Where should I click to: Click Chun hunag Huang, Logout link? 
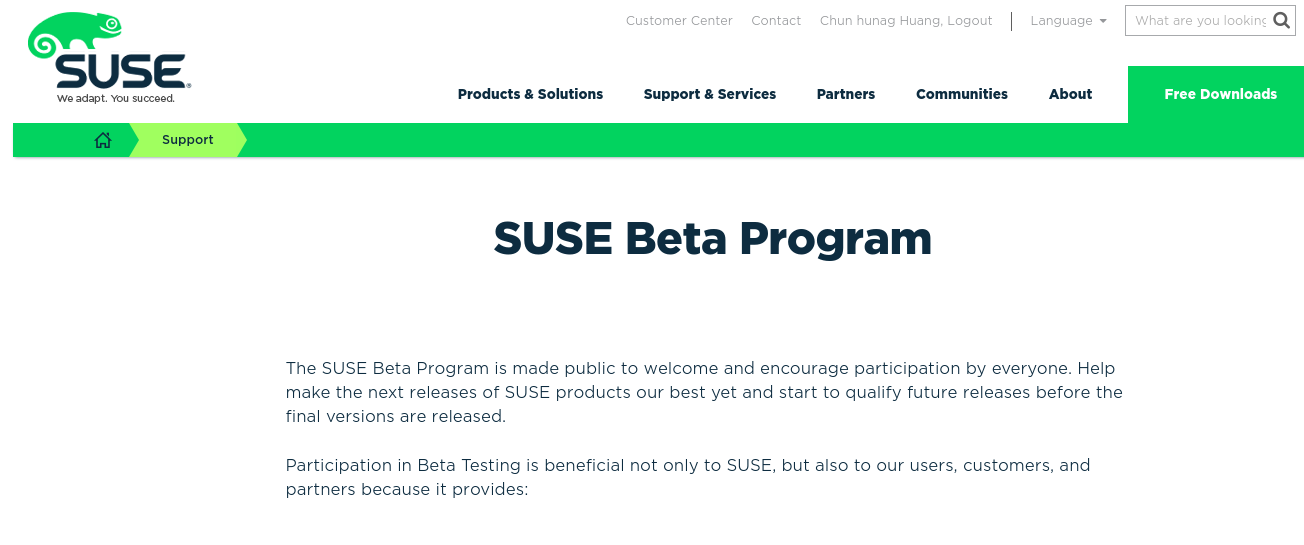906,21
